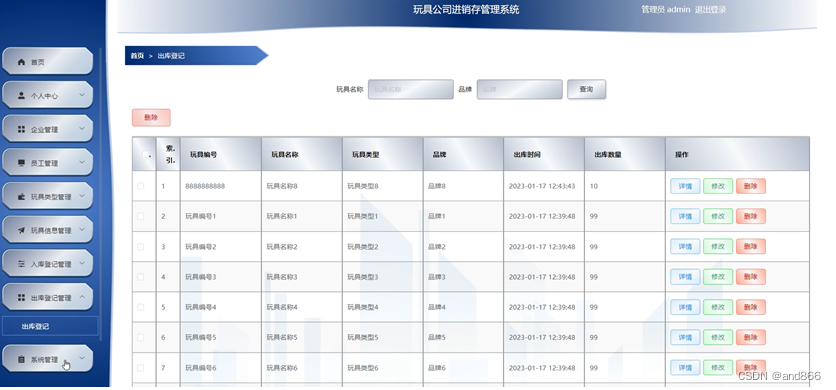Click the grid icon for 出库登记管理

pyautogui.click(x=21, y=297)
